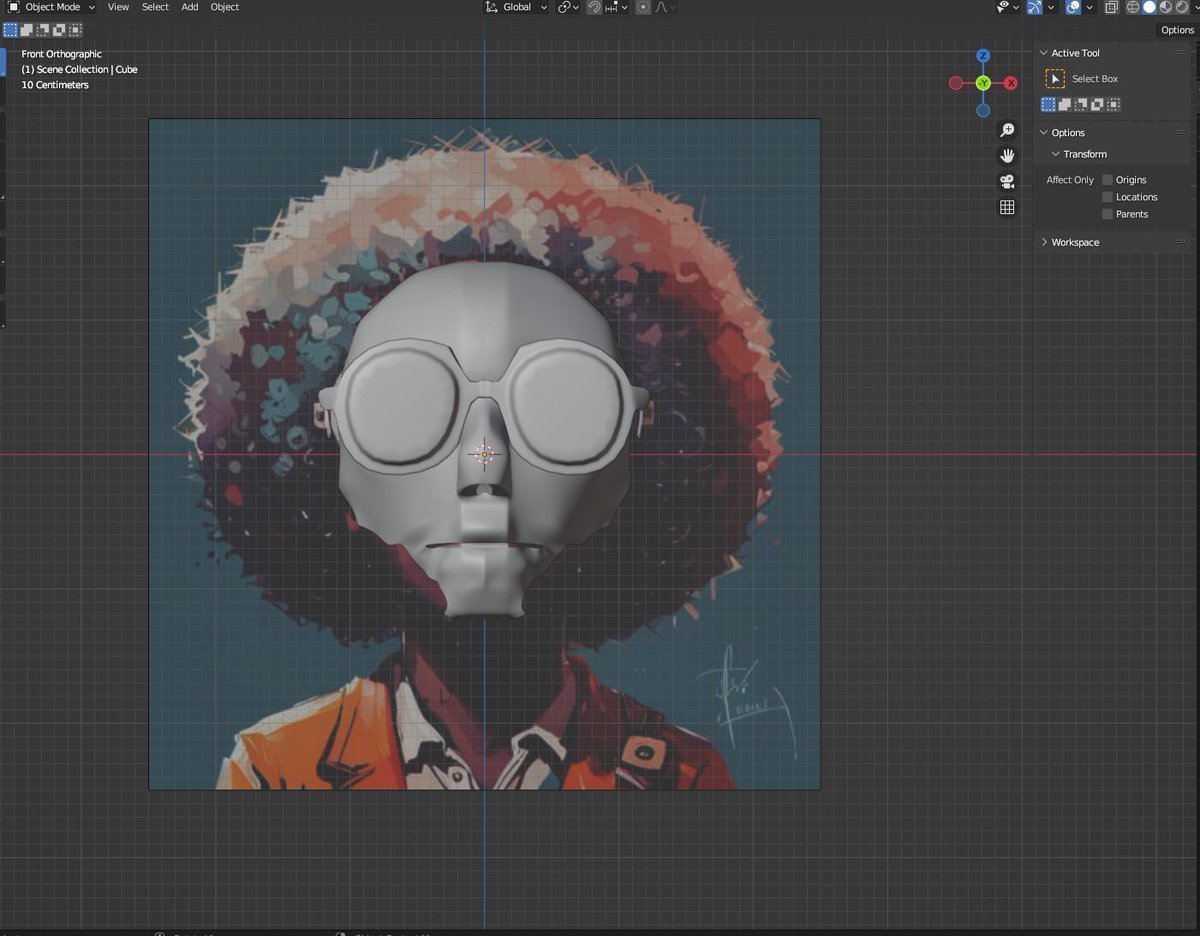Viewport: 1200px width, 936px height.
Task: Select Extend mode in top-left tool settings bar
Action: coord(27,30)
